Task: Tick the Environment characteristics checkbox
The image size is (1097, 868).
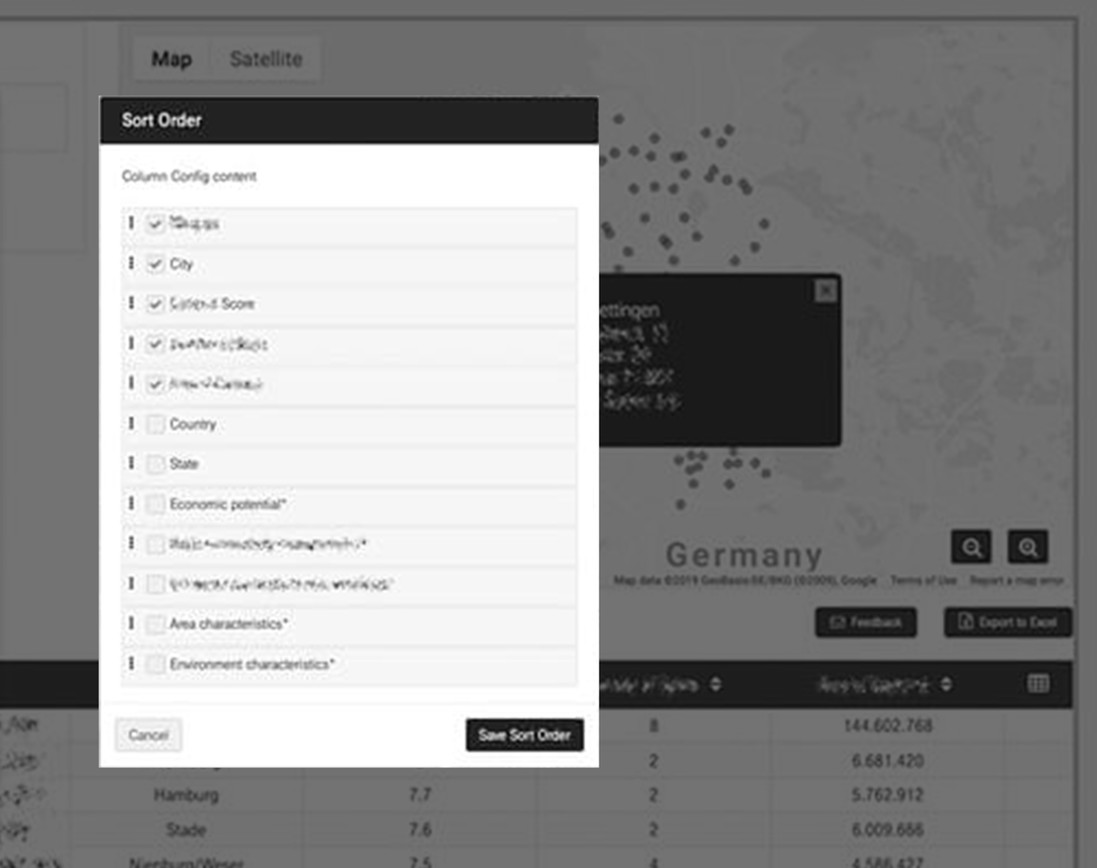Action: [155, 664]
